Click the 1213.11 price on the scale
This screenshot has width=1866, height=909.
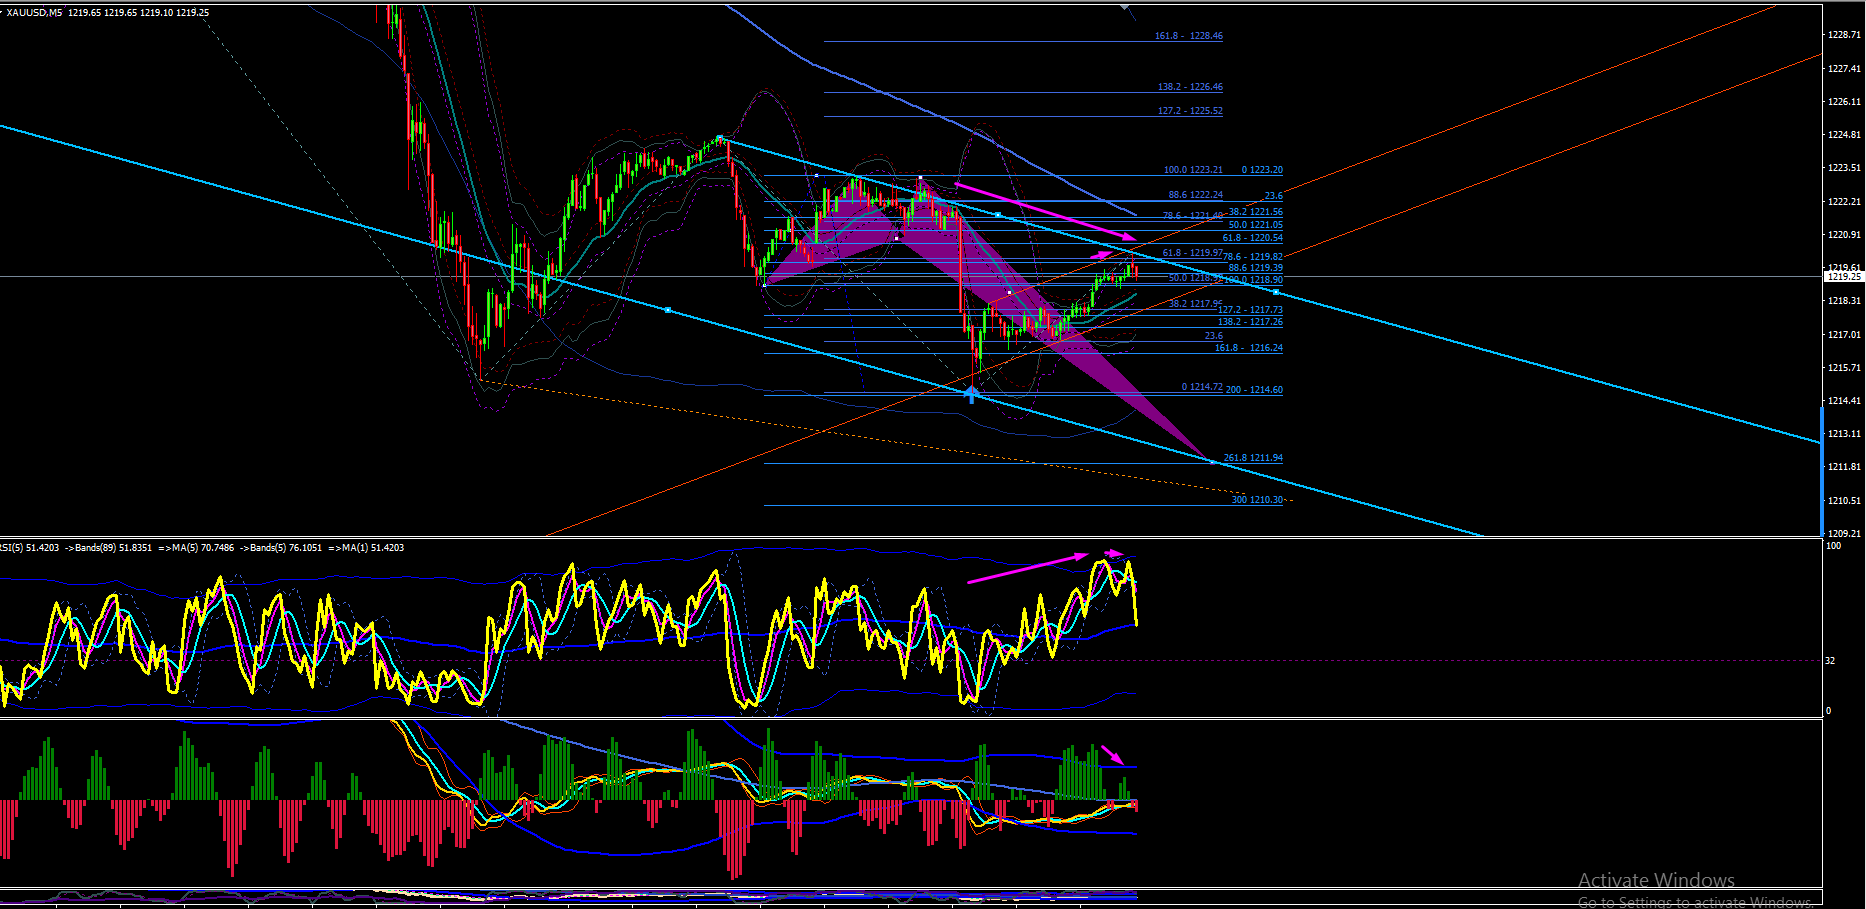click(x=1845, y=434)
